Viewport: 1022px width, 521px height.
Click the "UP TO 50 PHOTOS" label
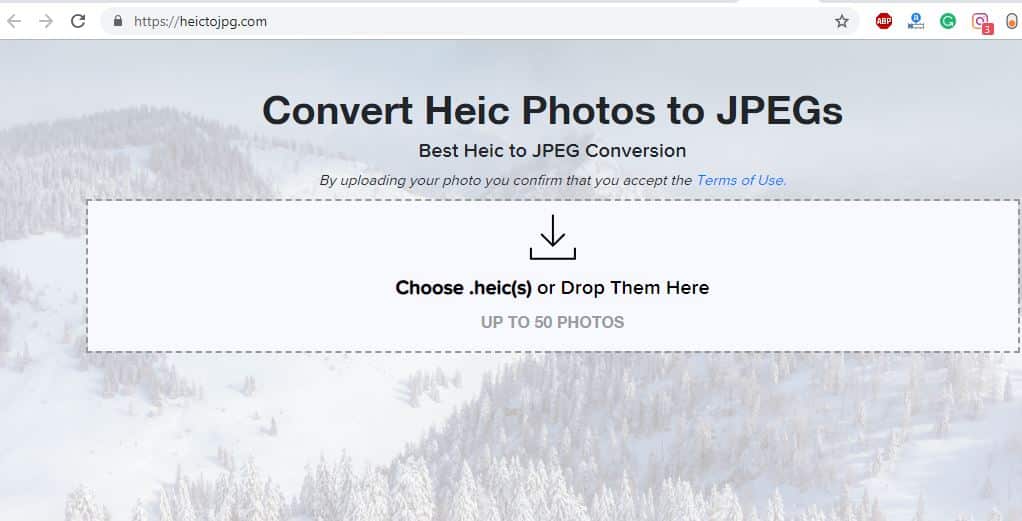552,322
